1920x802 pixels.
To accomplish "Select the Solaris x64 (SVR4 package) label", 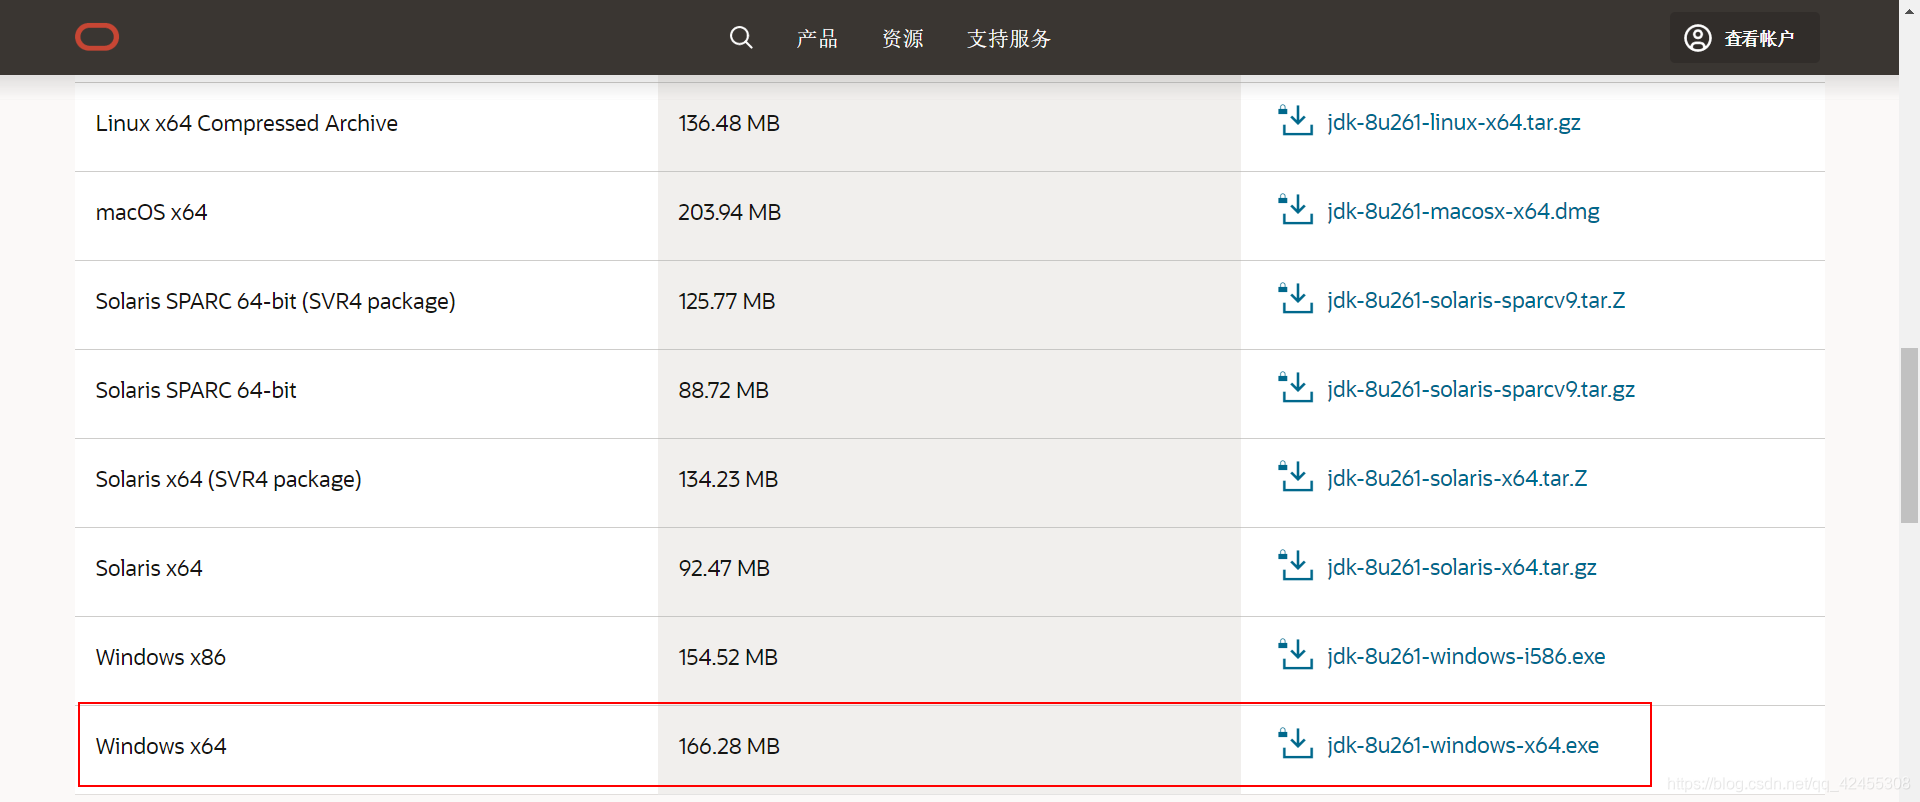I will click(x=229, y=479).
